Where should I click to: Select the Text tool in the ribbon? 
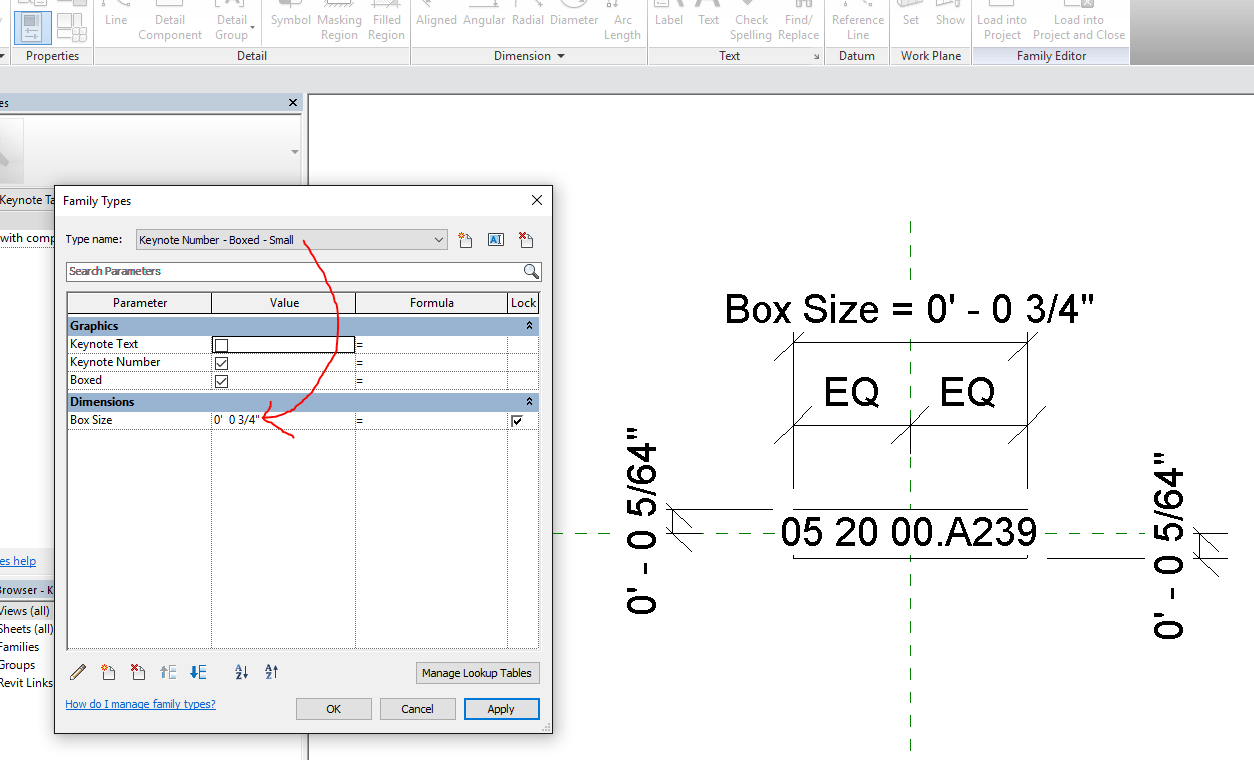(708, 20)
